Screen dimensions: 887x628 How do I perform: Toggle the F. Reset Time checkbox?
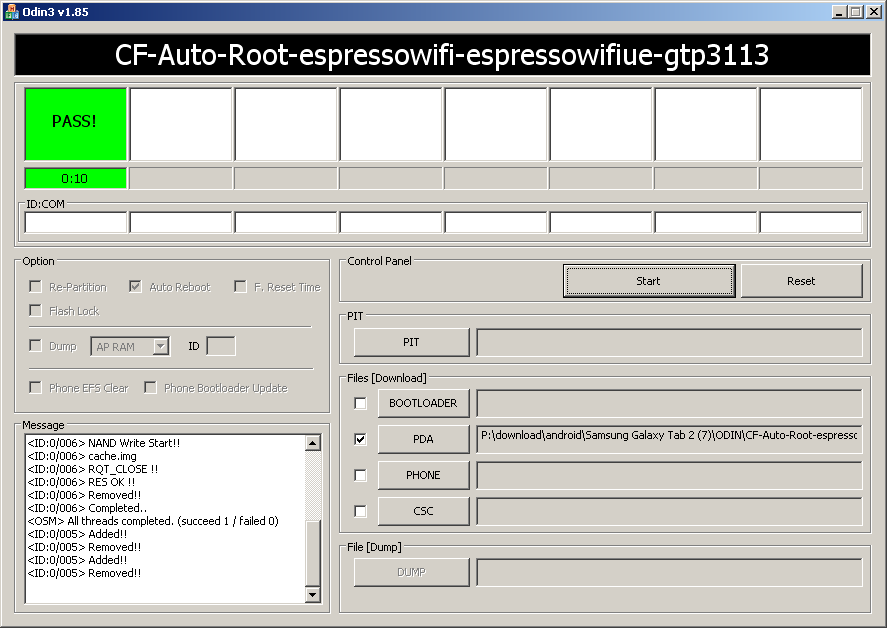(240, 287)
